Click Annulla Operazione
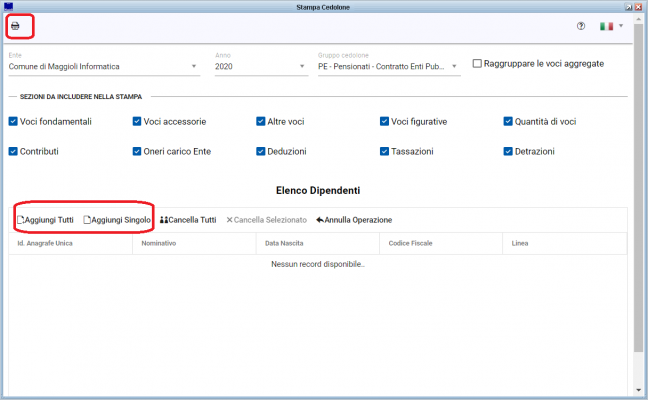Image resolution: width=648 pixels, height=400 pixels. 354,220
